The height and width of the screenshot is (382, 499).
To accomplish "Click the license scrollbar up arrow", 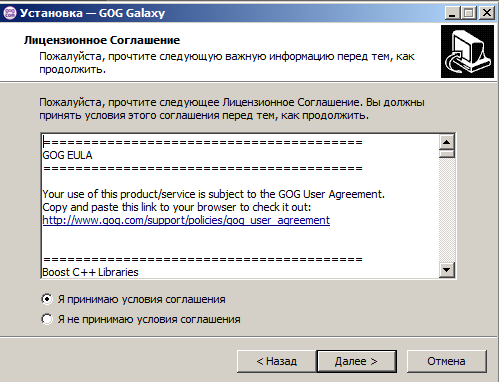I will (x=447, y=142).
